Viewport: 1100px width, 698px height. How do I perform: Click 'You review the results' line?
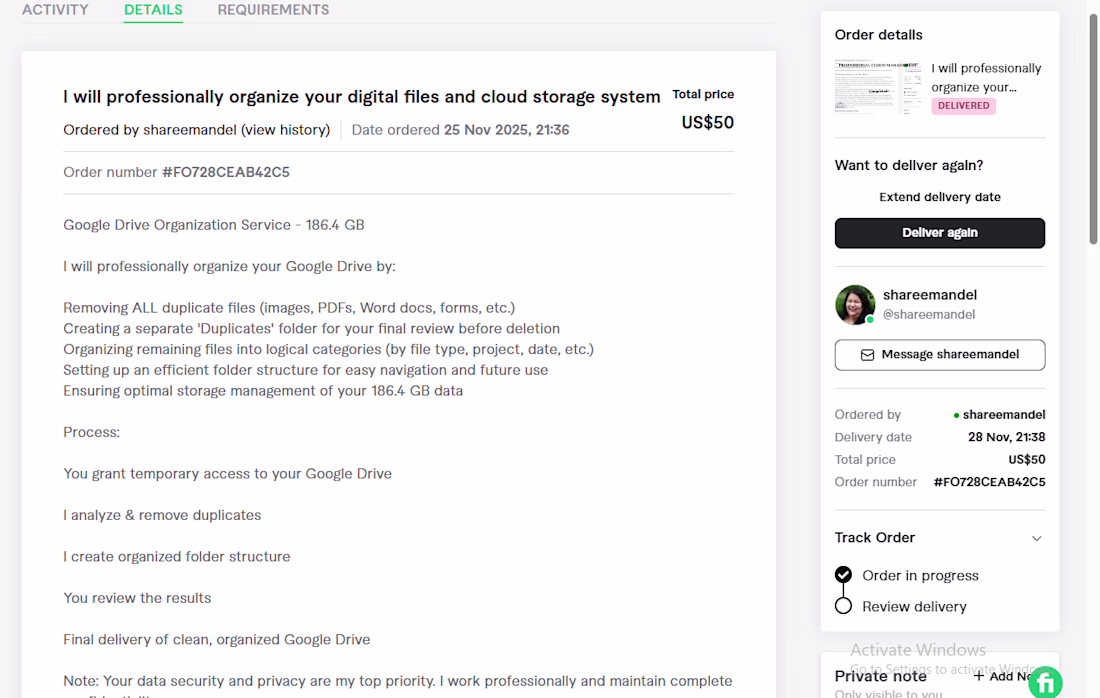137,598
